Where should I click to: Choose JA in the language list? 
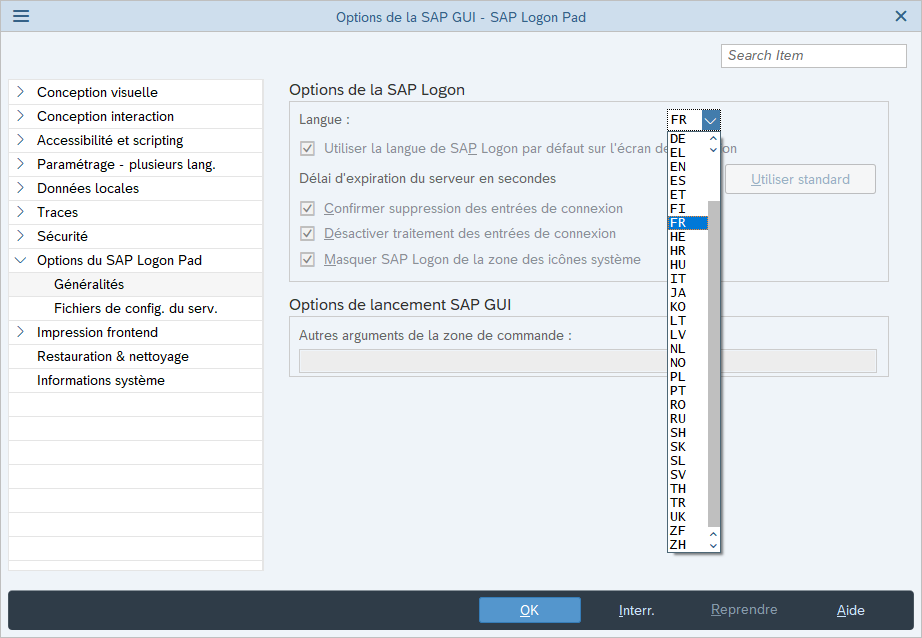coord(688,293)
